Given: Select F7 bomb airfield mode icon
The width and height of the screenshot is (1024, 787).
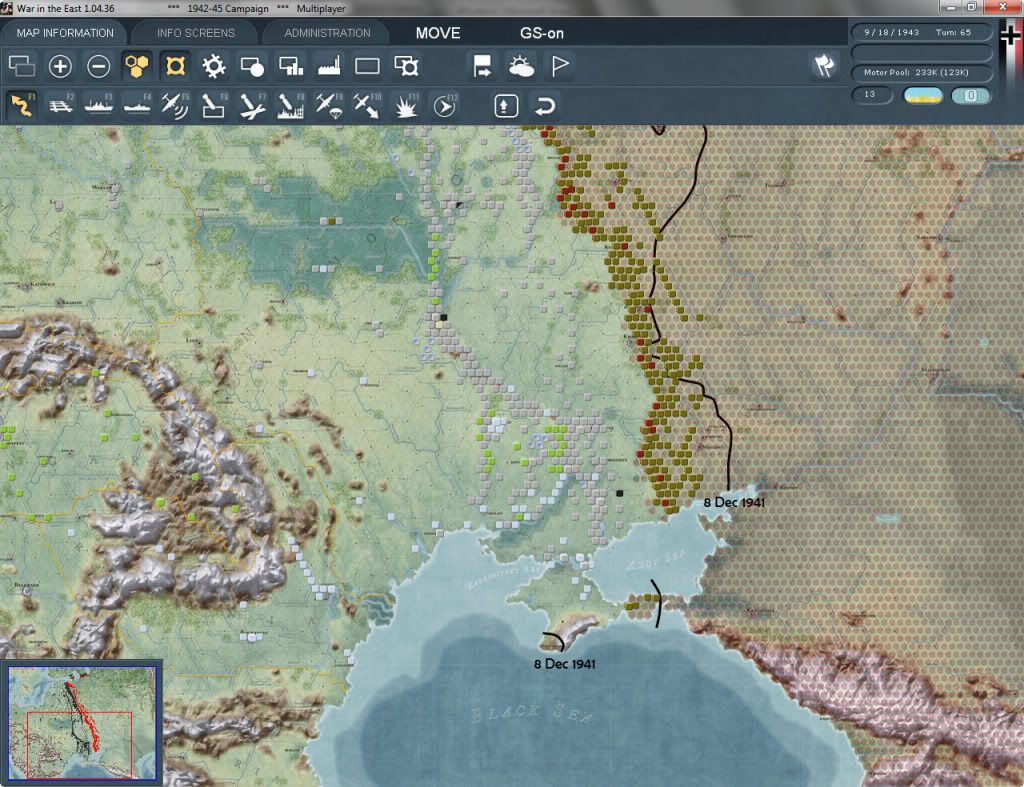Looking at the screenshot, I should (x=252, y=105).
